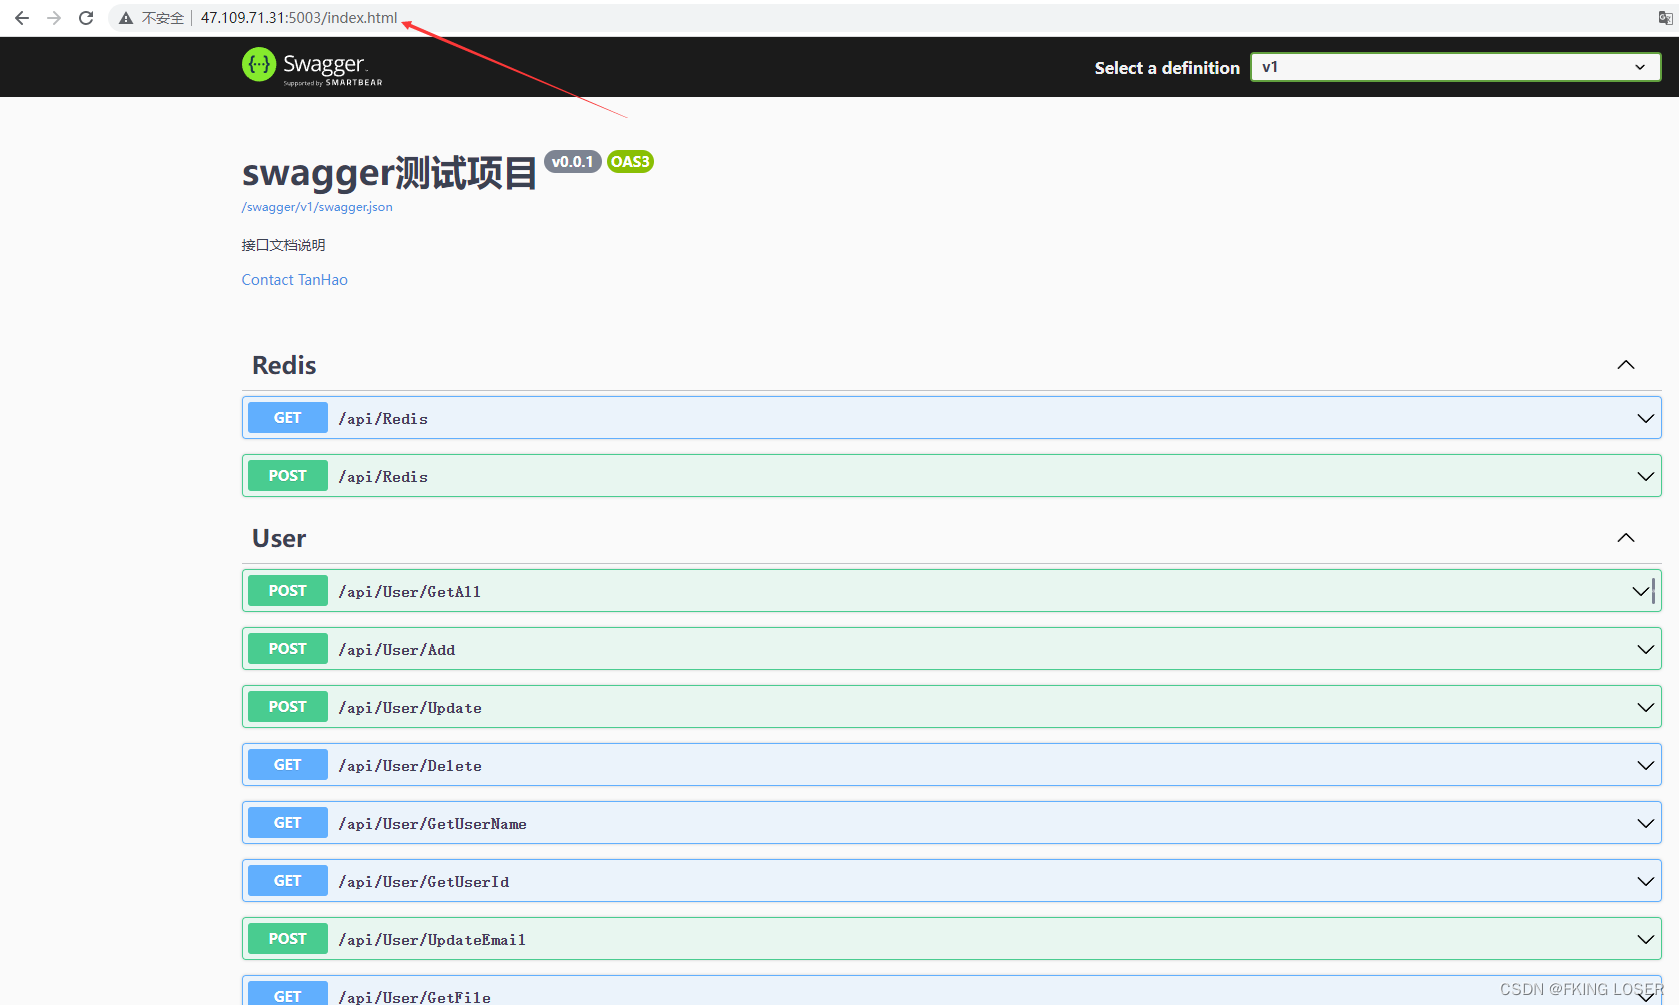Open the /swagger/v1/swagger.json link

317,207
